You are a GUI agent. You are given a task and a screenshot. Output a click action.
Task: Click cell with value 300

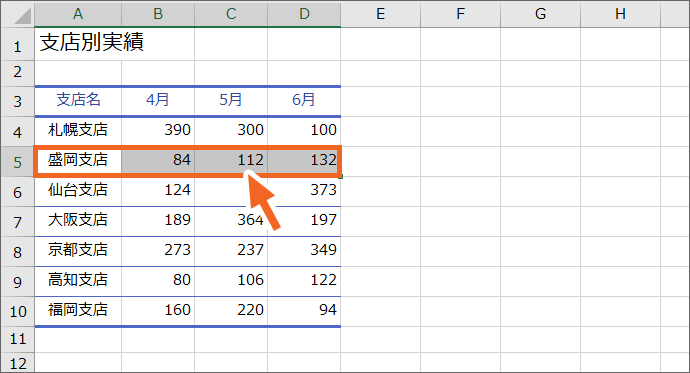231,132
